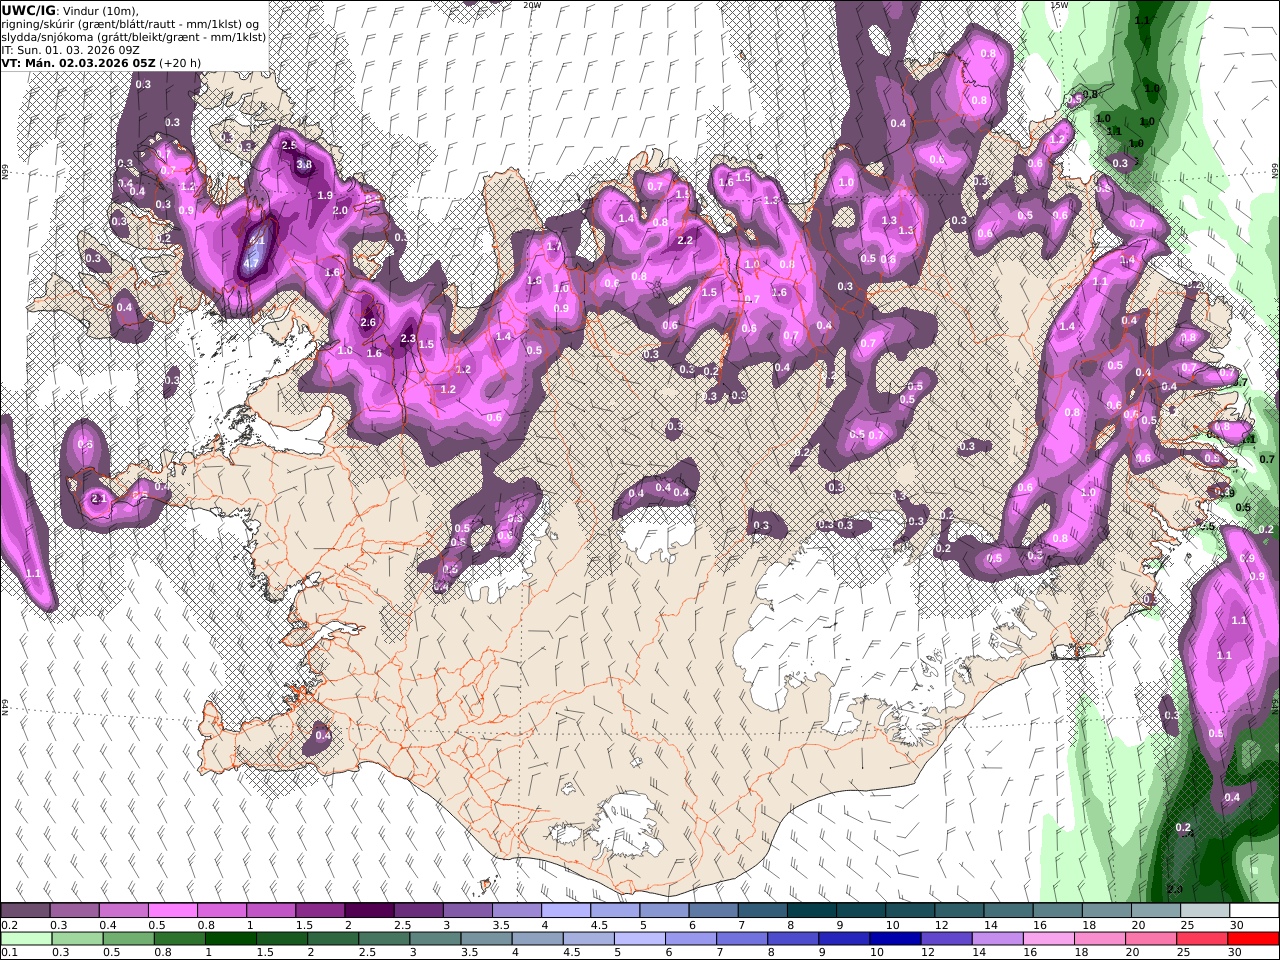
Task: Click upper legend swatch between 4.5 and 5
Action: (615, 911)
